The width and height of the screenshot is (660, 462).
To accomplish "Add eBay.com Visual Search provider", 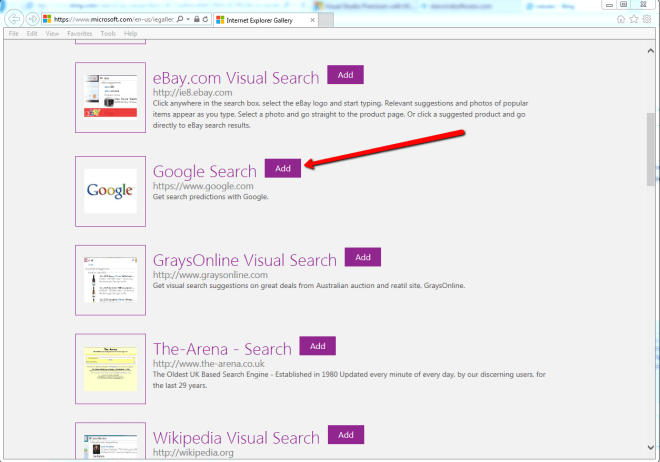I will click(x=345, y=75).
